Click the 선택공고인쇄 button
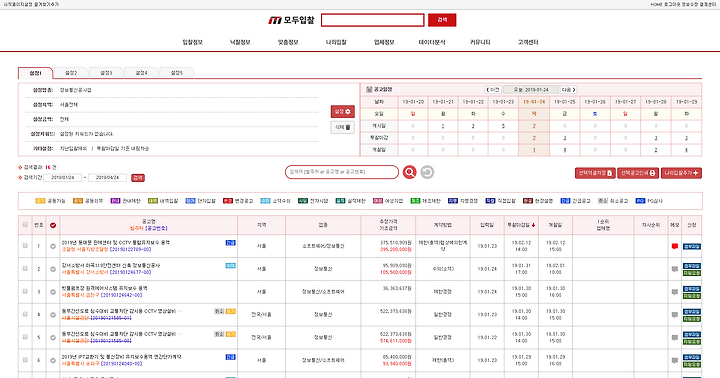Image resolution: width=720 pixels, height=378 pixels. click(638, 173)
